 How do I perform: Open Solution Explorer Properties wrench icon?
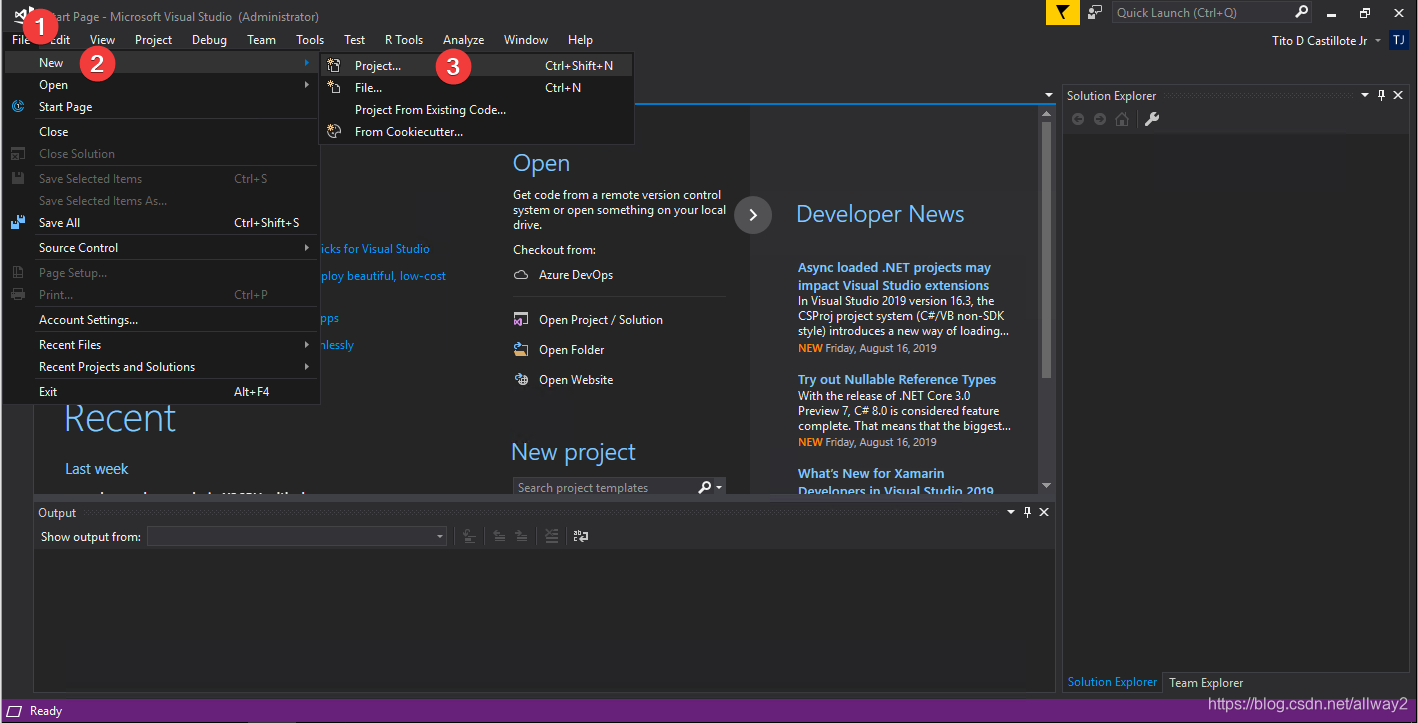pyautogui.click(x=1151, y=119)
